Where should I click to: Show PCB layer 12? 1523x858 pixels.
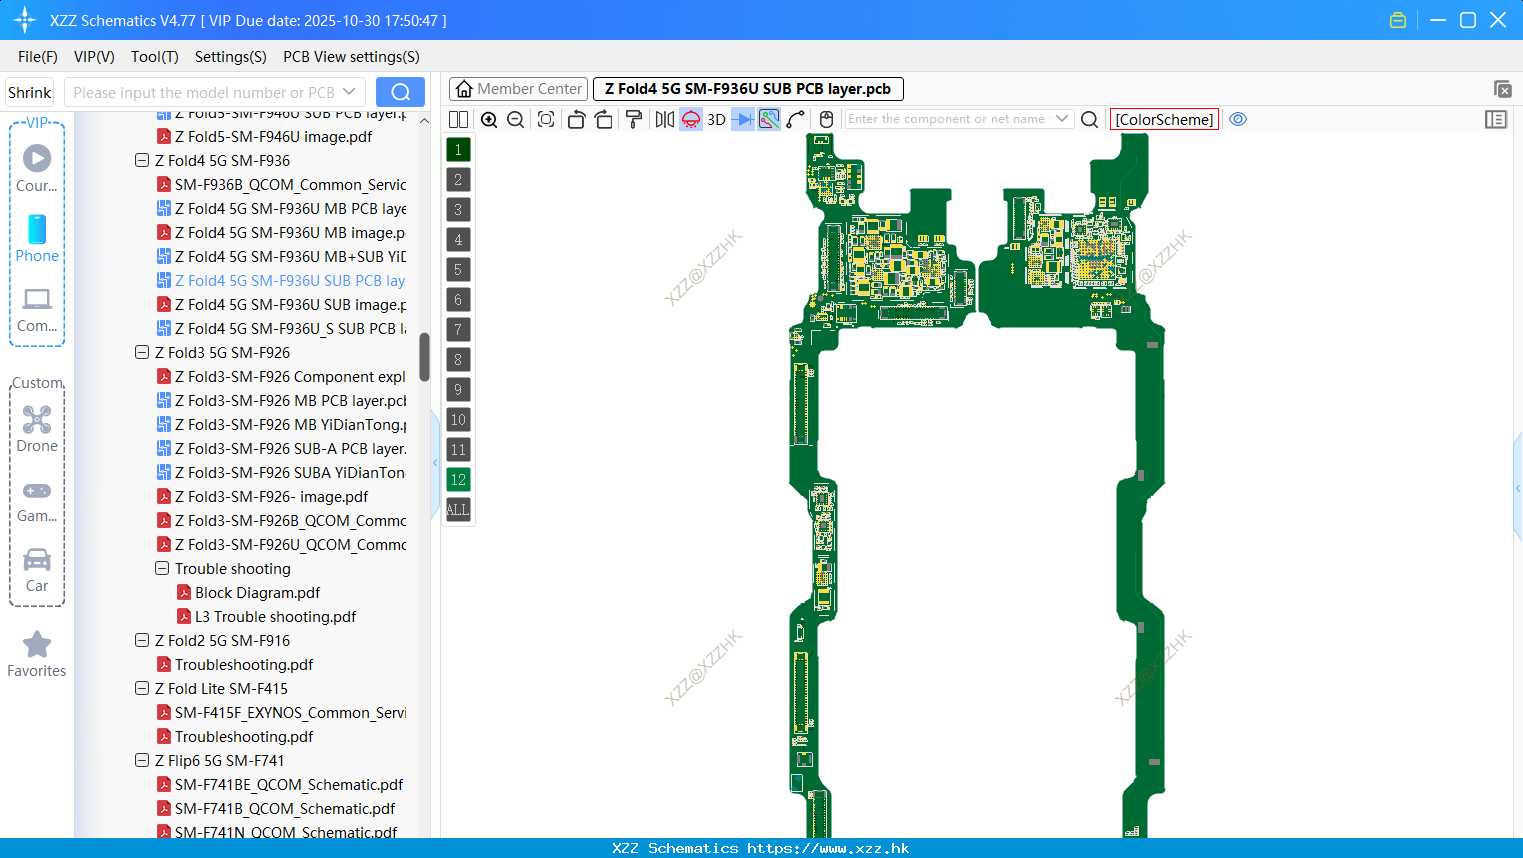458,479
